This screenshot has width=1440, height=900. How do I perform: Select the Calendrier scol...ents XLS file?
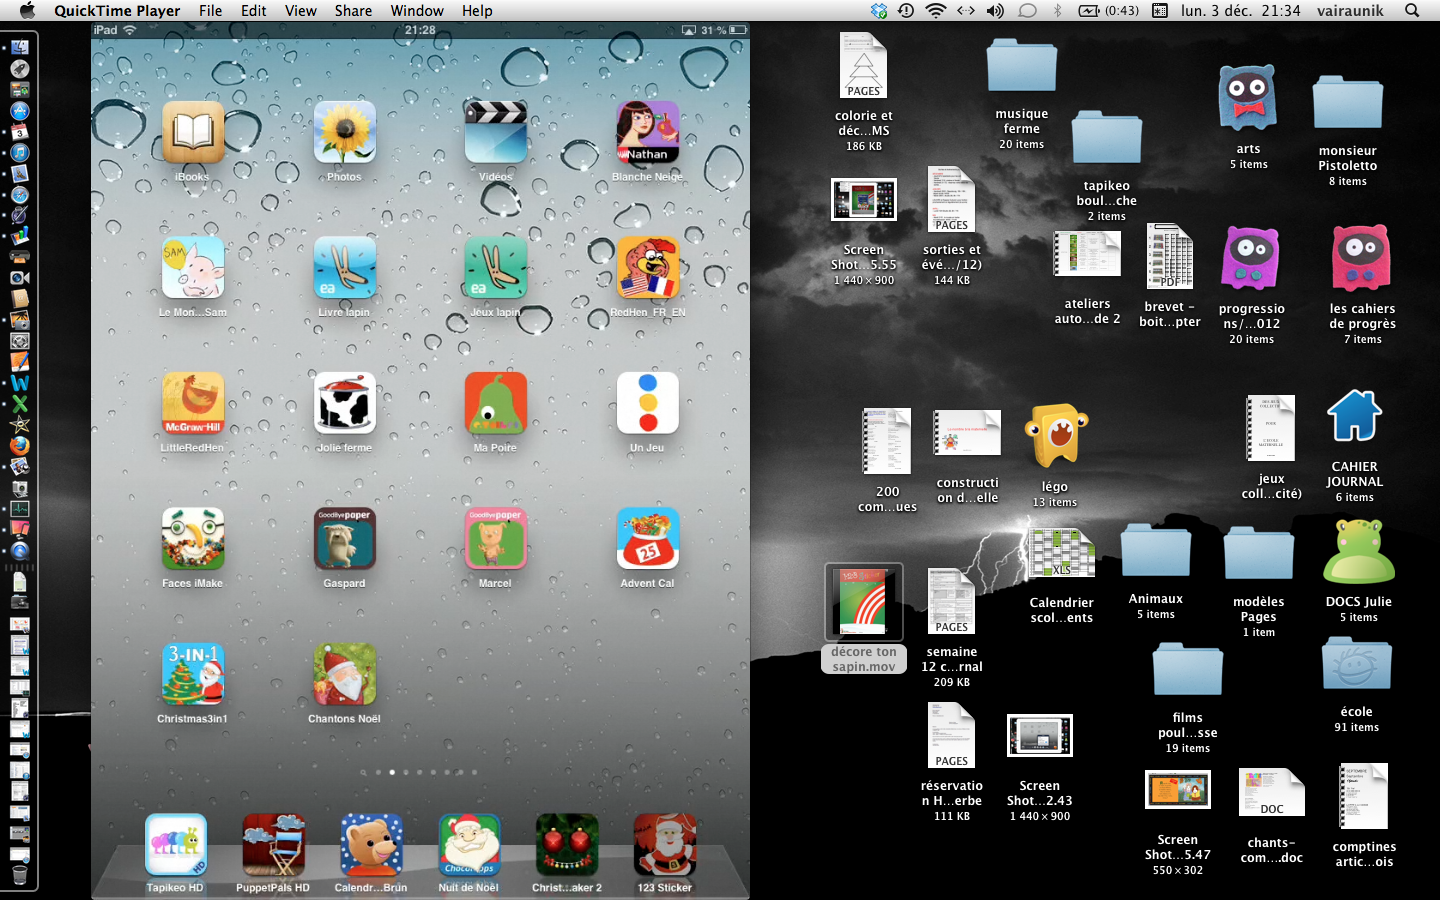(x=1061, y=553)
